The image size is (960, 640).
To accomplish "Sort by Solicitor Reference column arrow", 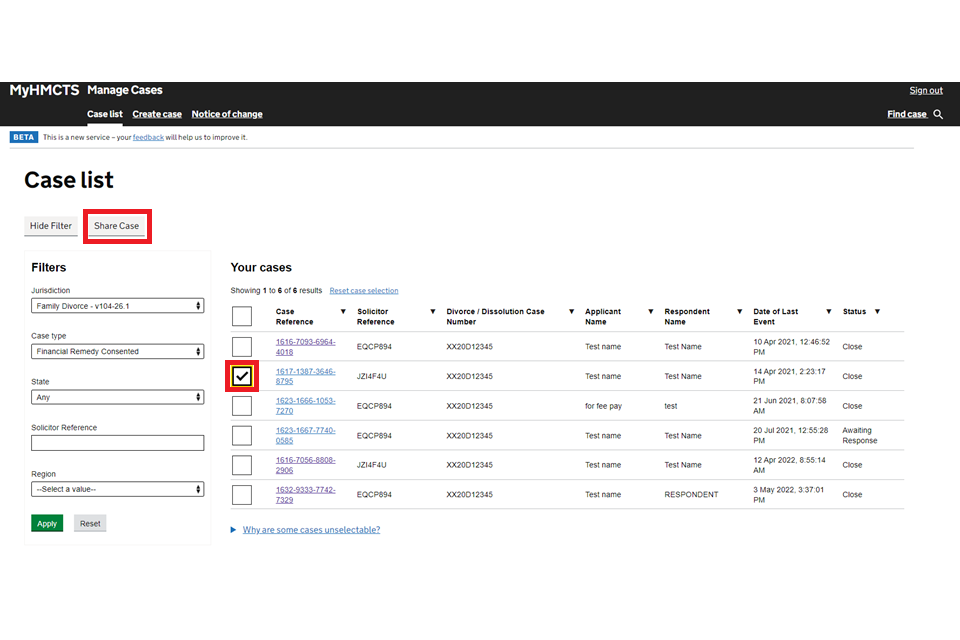I will pos(432,312).
